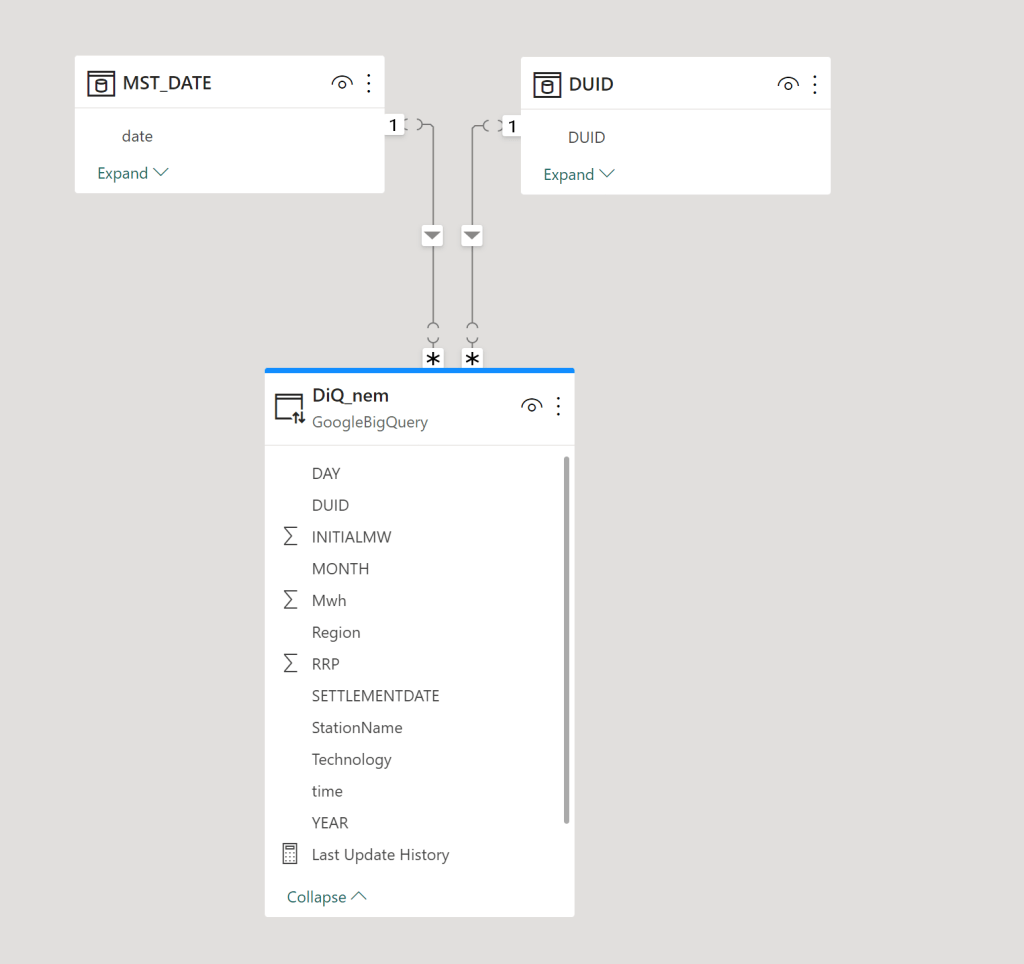Viewport: 1024px width, 964px height.
Task: Click the DUID table storage icon
Action: click(547, 85)
